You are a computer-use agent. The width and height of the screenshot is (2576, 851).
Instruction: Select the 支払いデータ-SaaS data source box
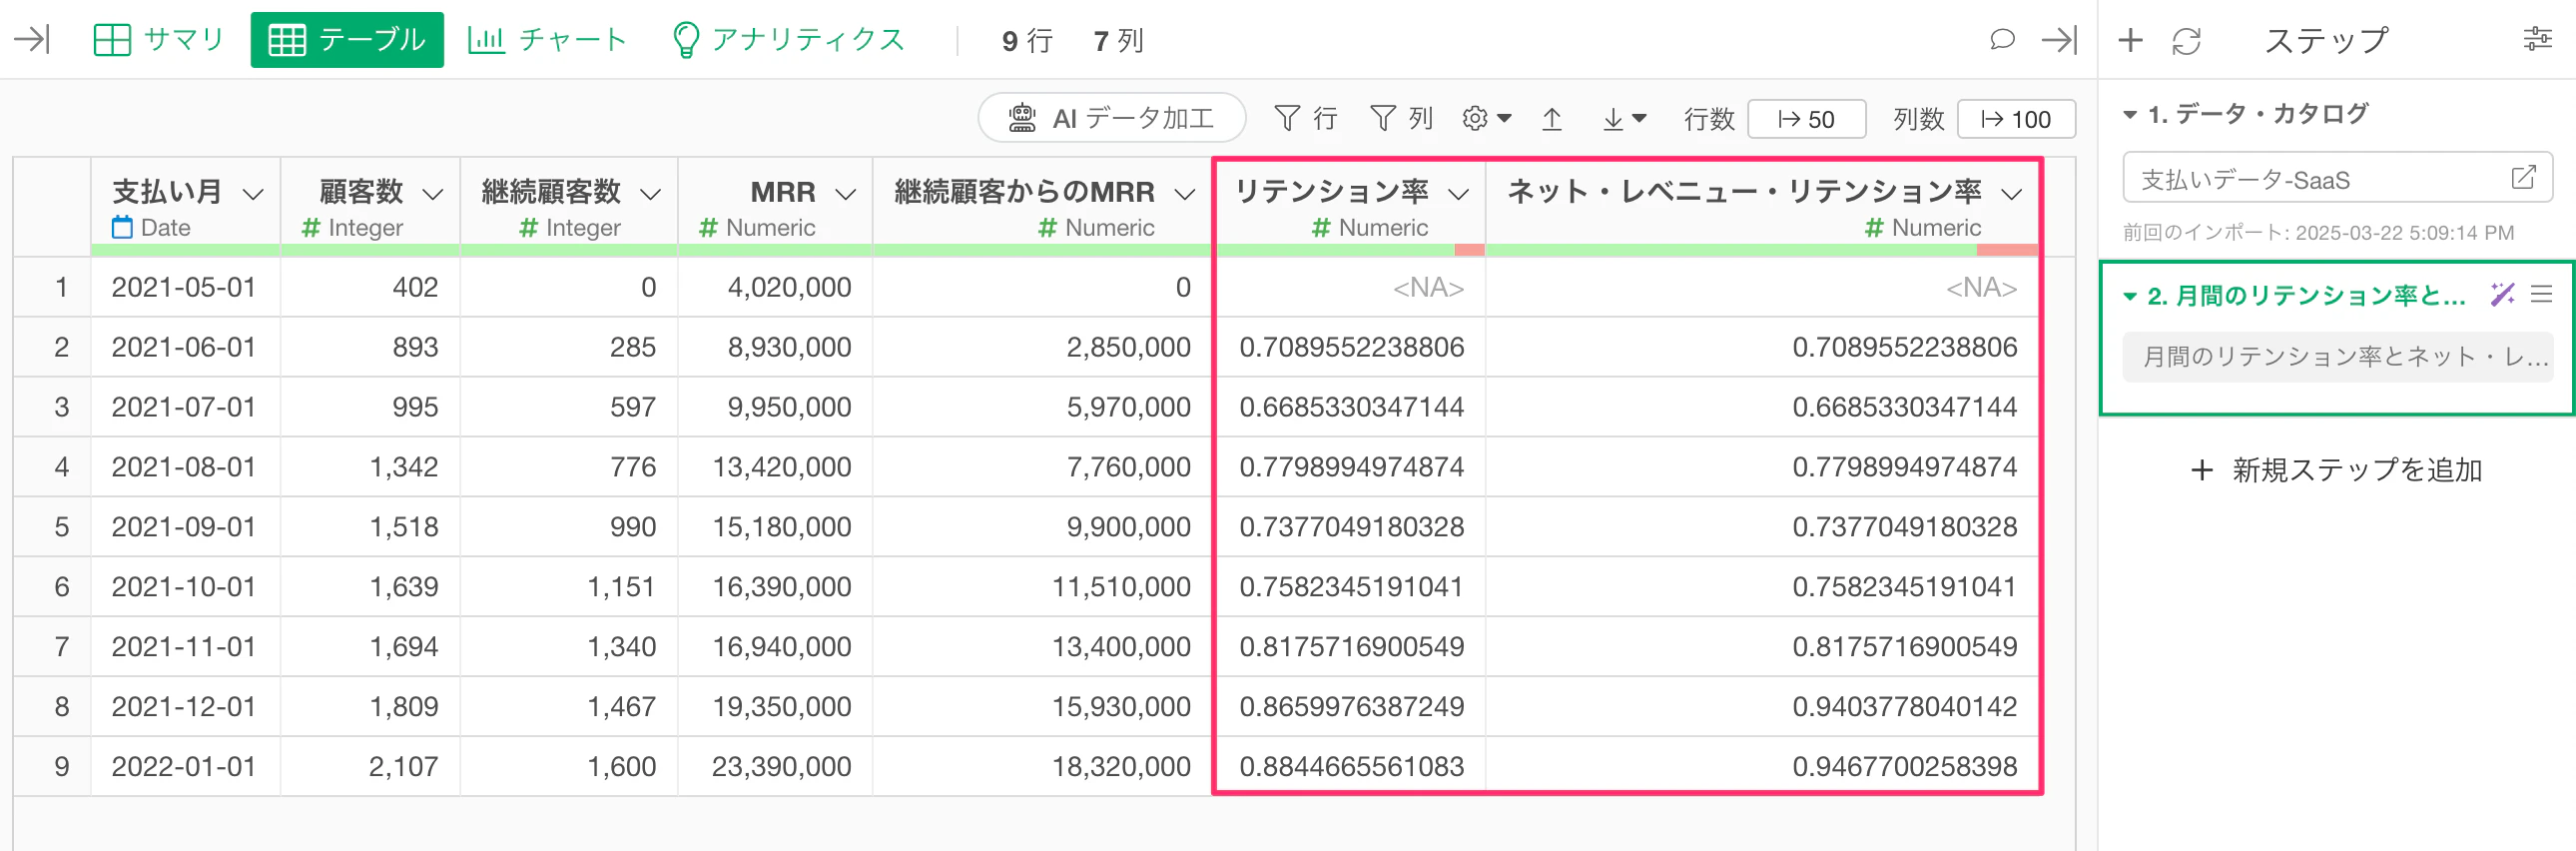pos(2337,178)
